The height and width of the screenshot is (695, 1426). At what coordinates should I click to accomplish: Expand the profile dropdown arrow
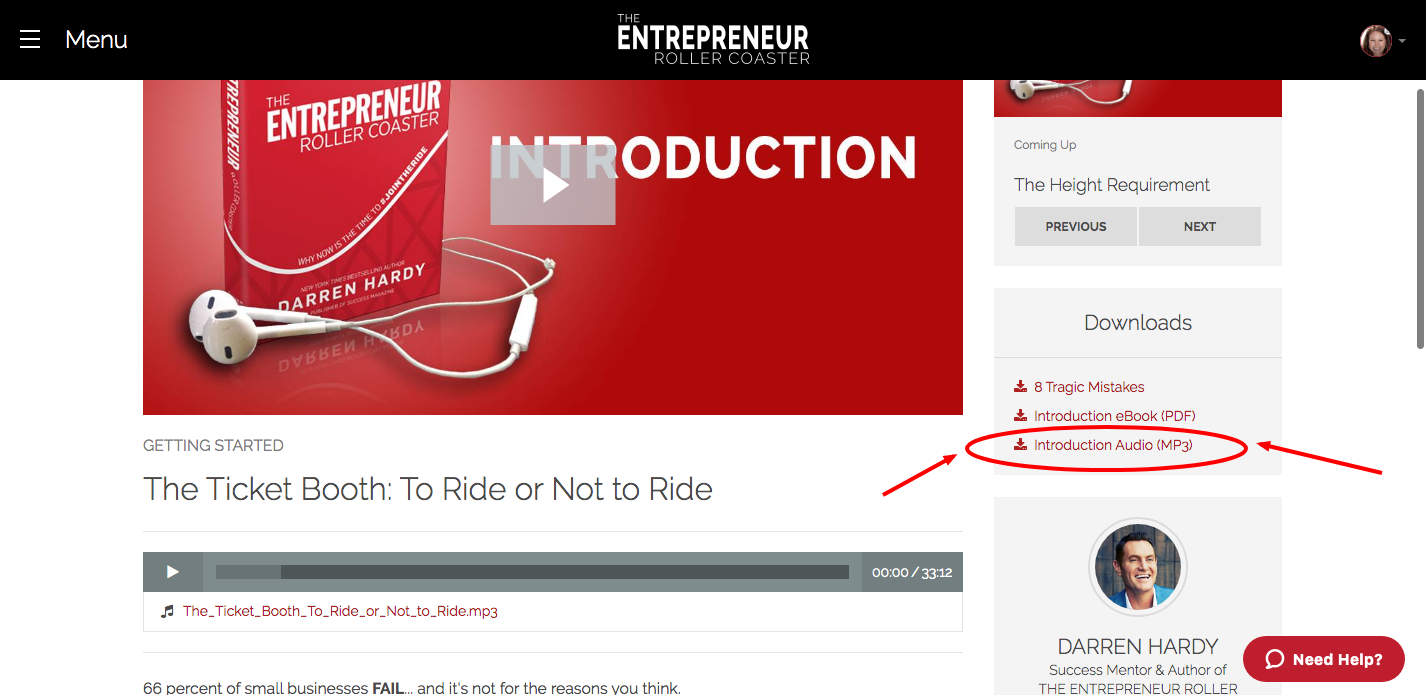[x=1402, y=41]
